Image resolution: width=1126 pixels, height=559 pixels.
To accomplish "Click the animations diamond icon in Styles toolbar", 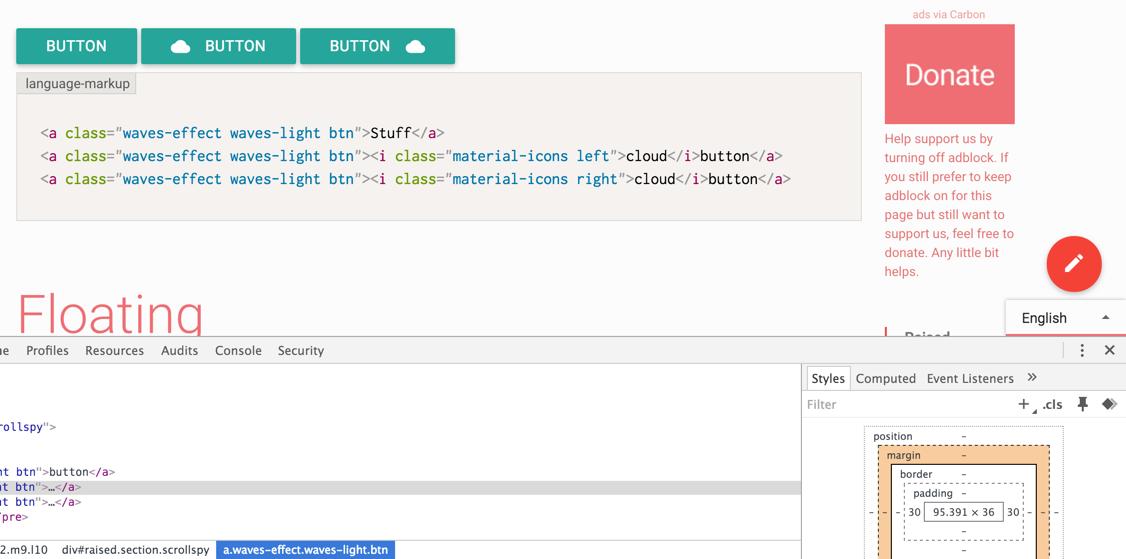I will (x=1109, y=405).
